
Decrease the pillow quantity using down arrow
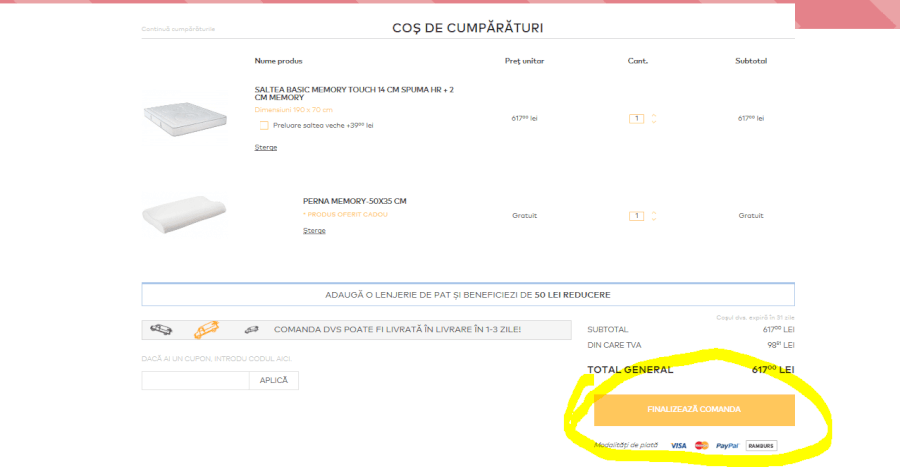click(x=654, y=219)
